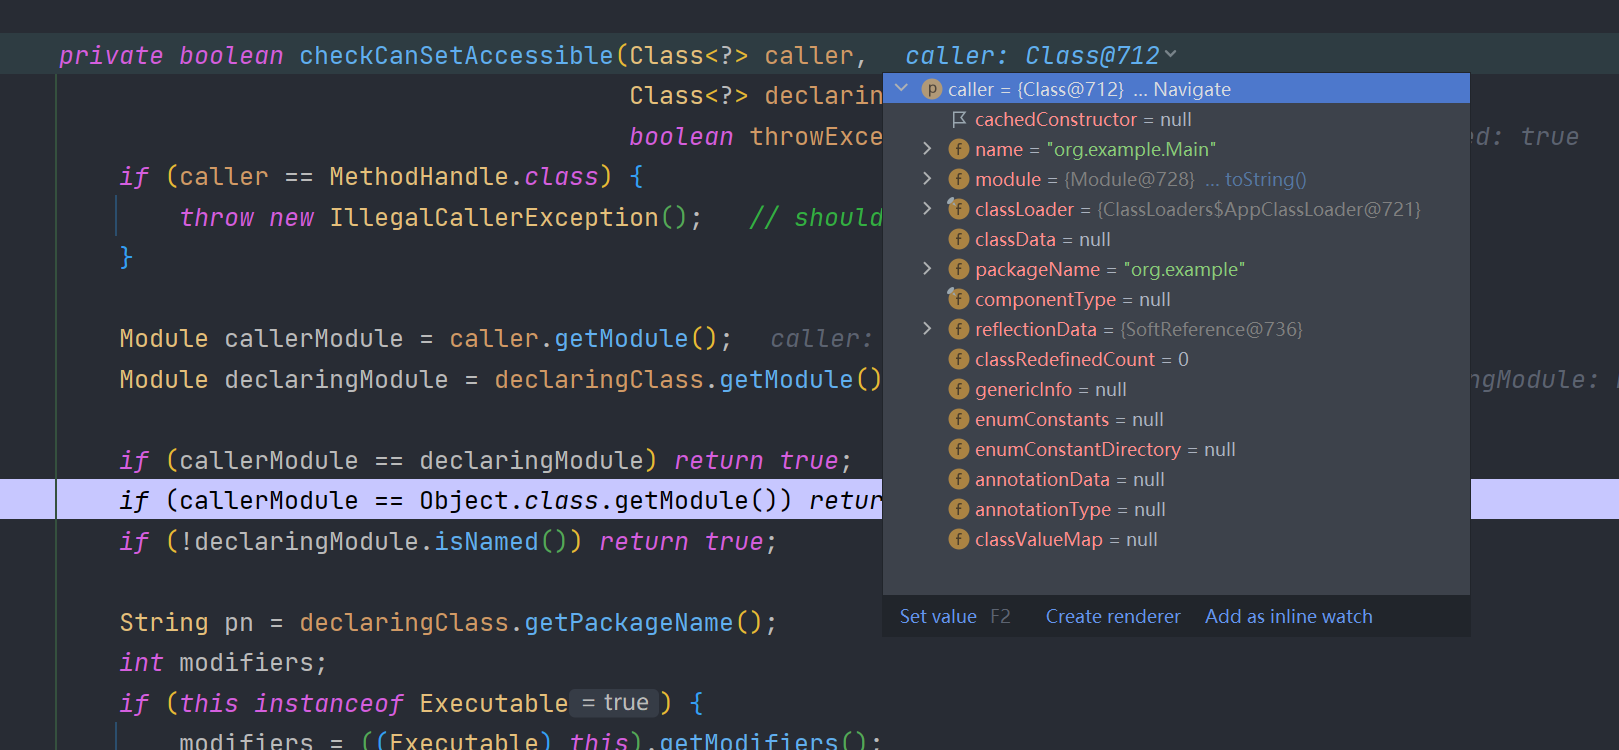Click the flag icon beside cachedConstructor
Screen dimensions: 1619x750
959,119
